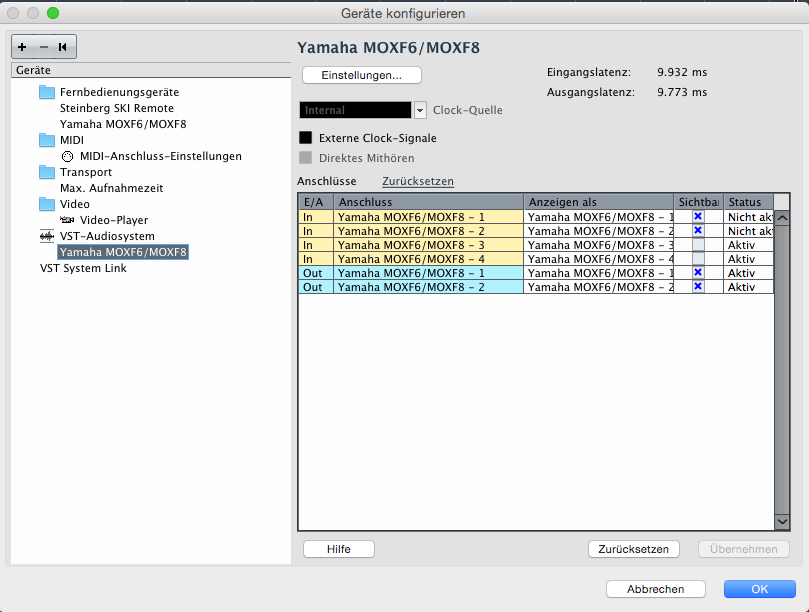Toggle visibility for Out MOXF8 - 1

(698, 272)
